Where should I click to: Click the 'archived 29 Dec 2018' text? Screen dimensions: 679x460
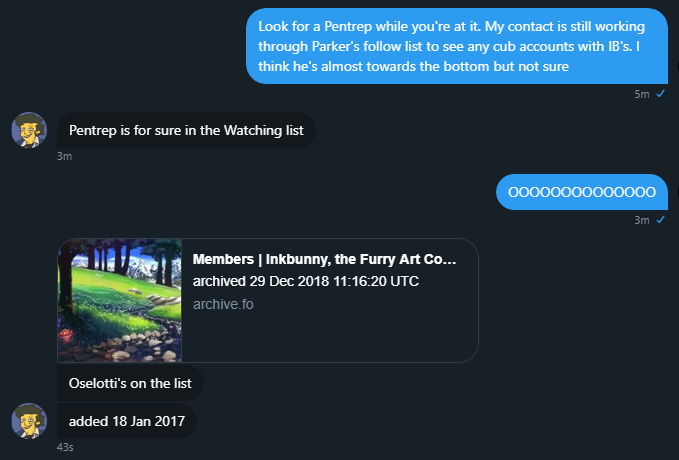(305, 281)
